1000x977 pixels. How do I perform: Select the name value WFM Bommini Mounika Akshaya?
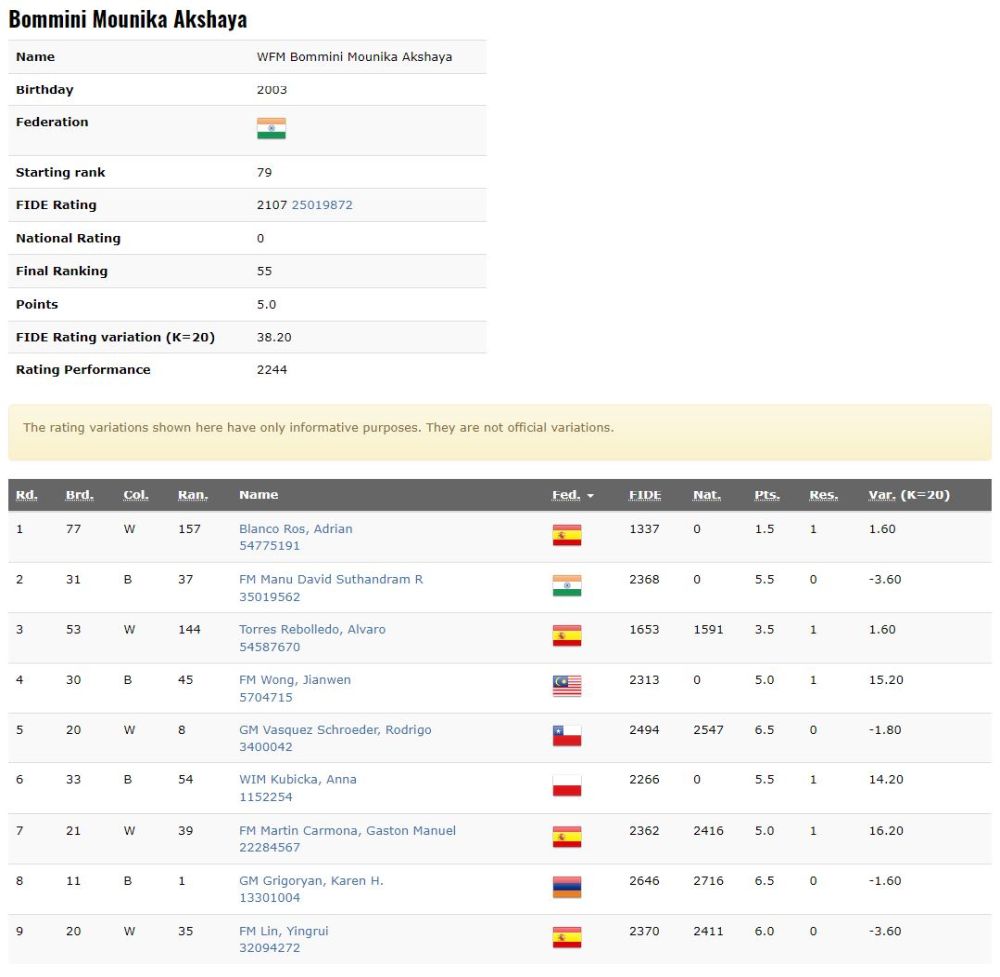(355, 57)
